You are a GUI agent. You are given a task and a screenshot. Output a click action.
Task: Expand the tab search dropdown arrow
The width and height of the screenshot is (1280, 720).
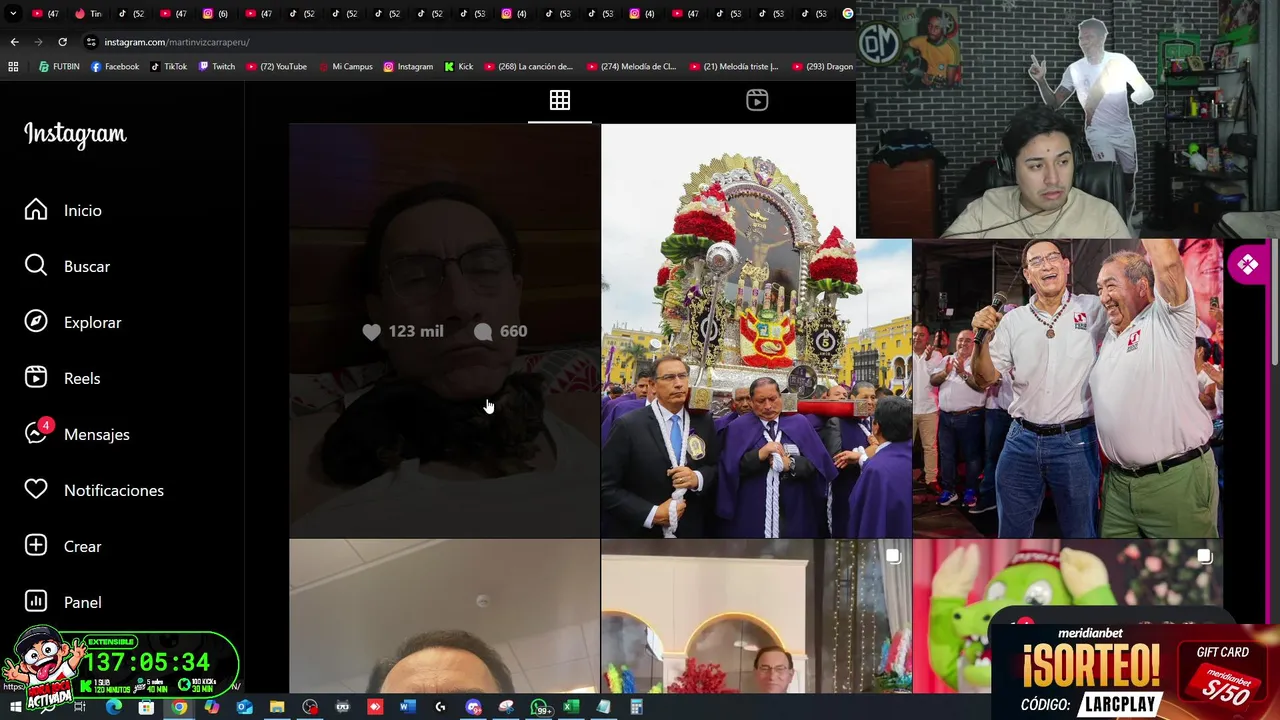[13, 14]
